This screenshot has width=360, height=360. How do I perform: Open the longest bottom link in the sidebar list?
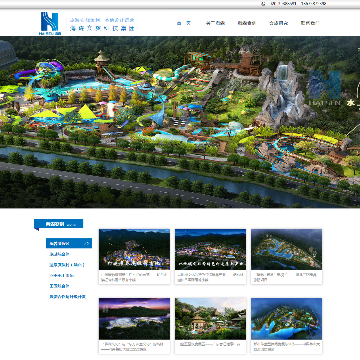point(68,297)
